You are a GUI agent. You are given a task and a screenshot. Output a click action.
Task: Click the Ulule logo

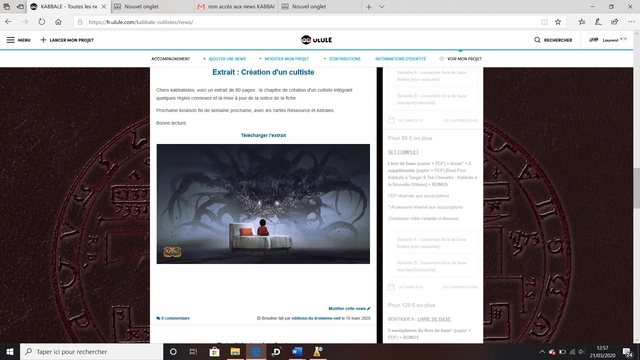coord(316,40)
